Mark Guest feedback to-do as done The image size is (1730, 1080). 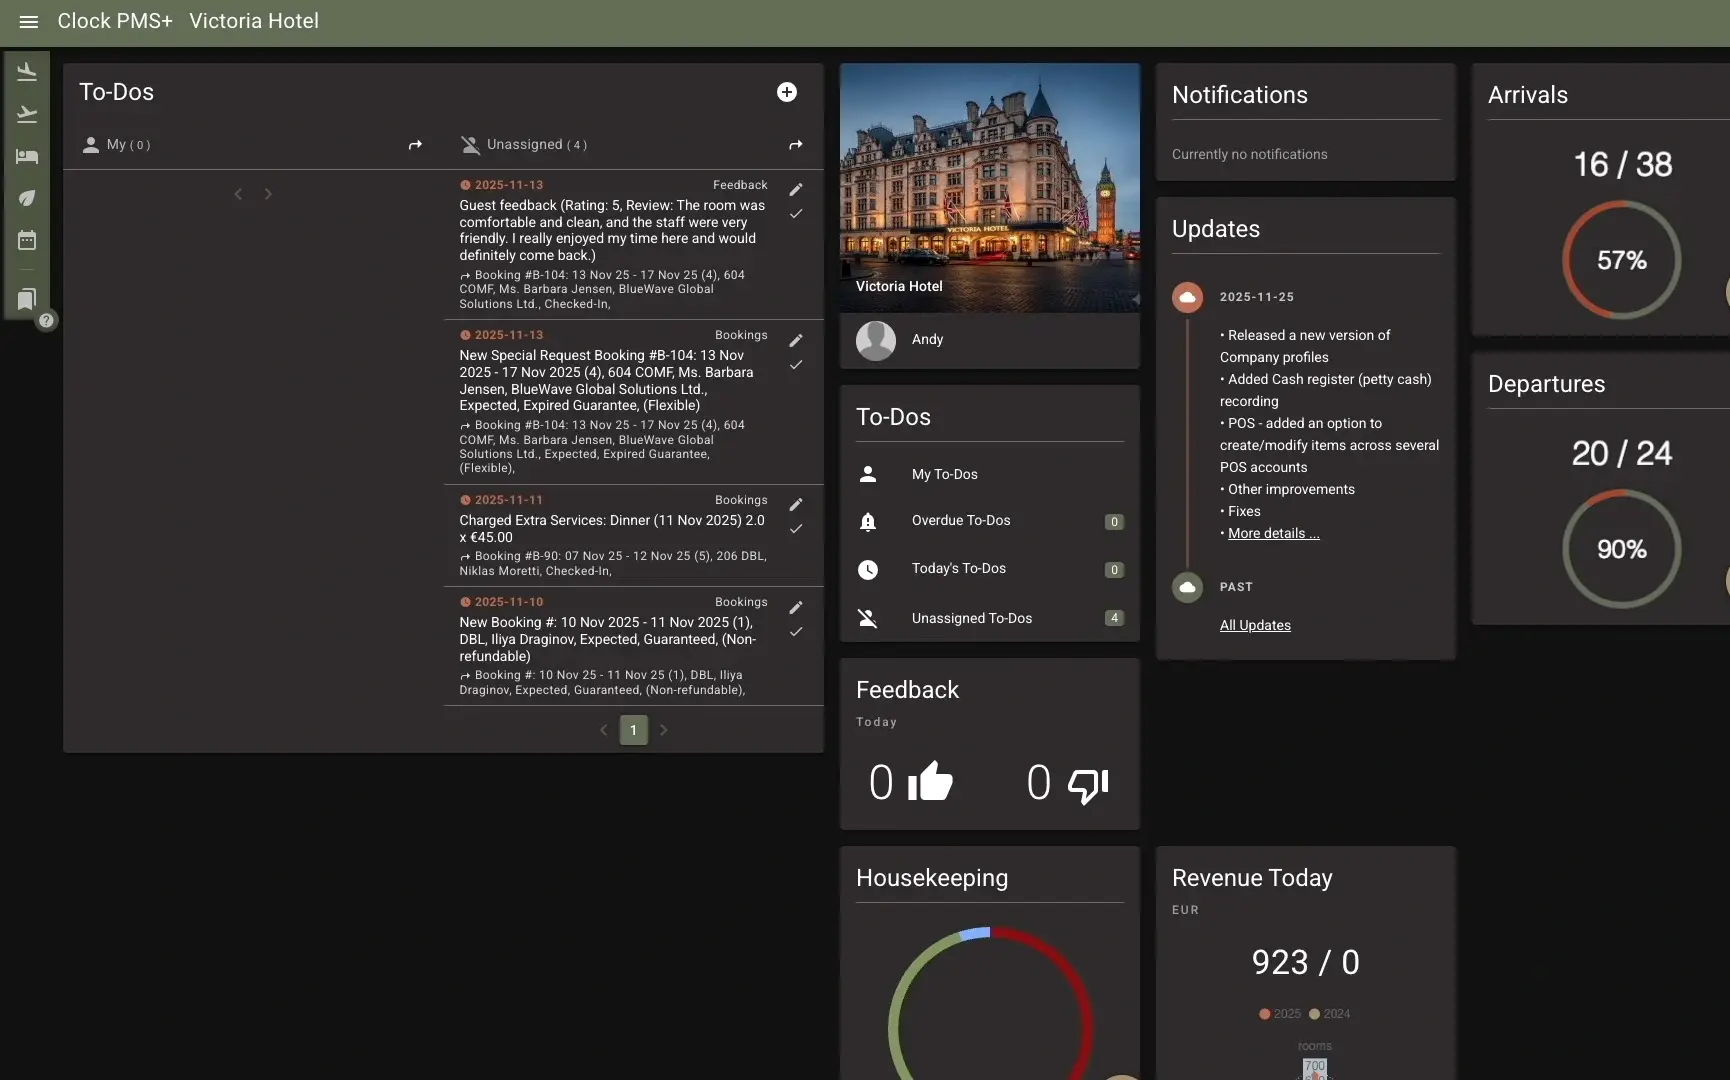pos(796,214)
